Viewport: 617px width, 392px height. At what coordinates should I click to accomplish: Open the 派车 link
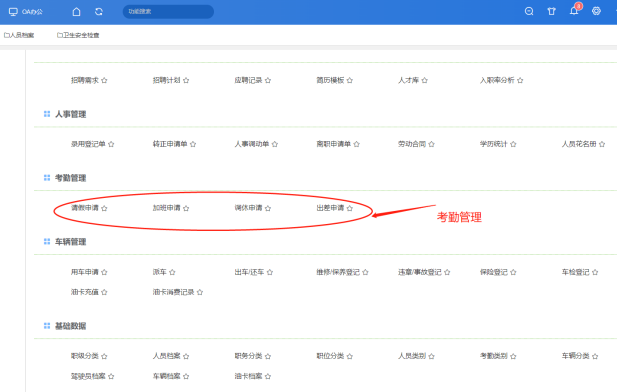(160, 272)
